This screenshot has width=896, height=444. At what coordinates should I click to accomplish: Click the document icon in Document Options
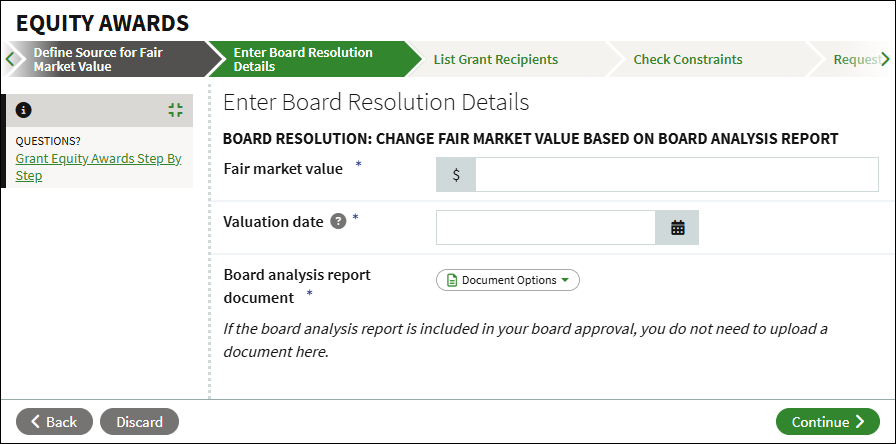point(451,281)
